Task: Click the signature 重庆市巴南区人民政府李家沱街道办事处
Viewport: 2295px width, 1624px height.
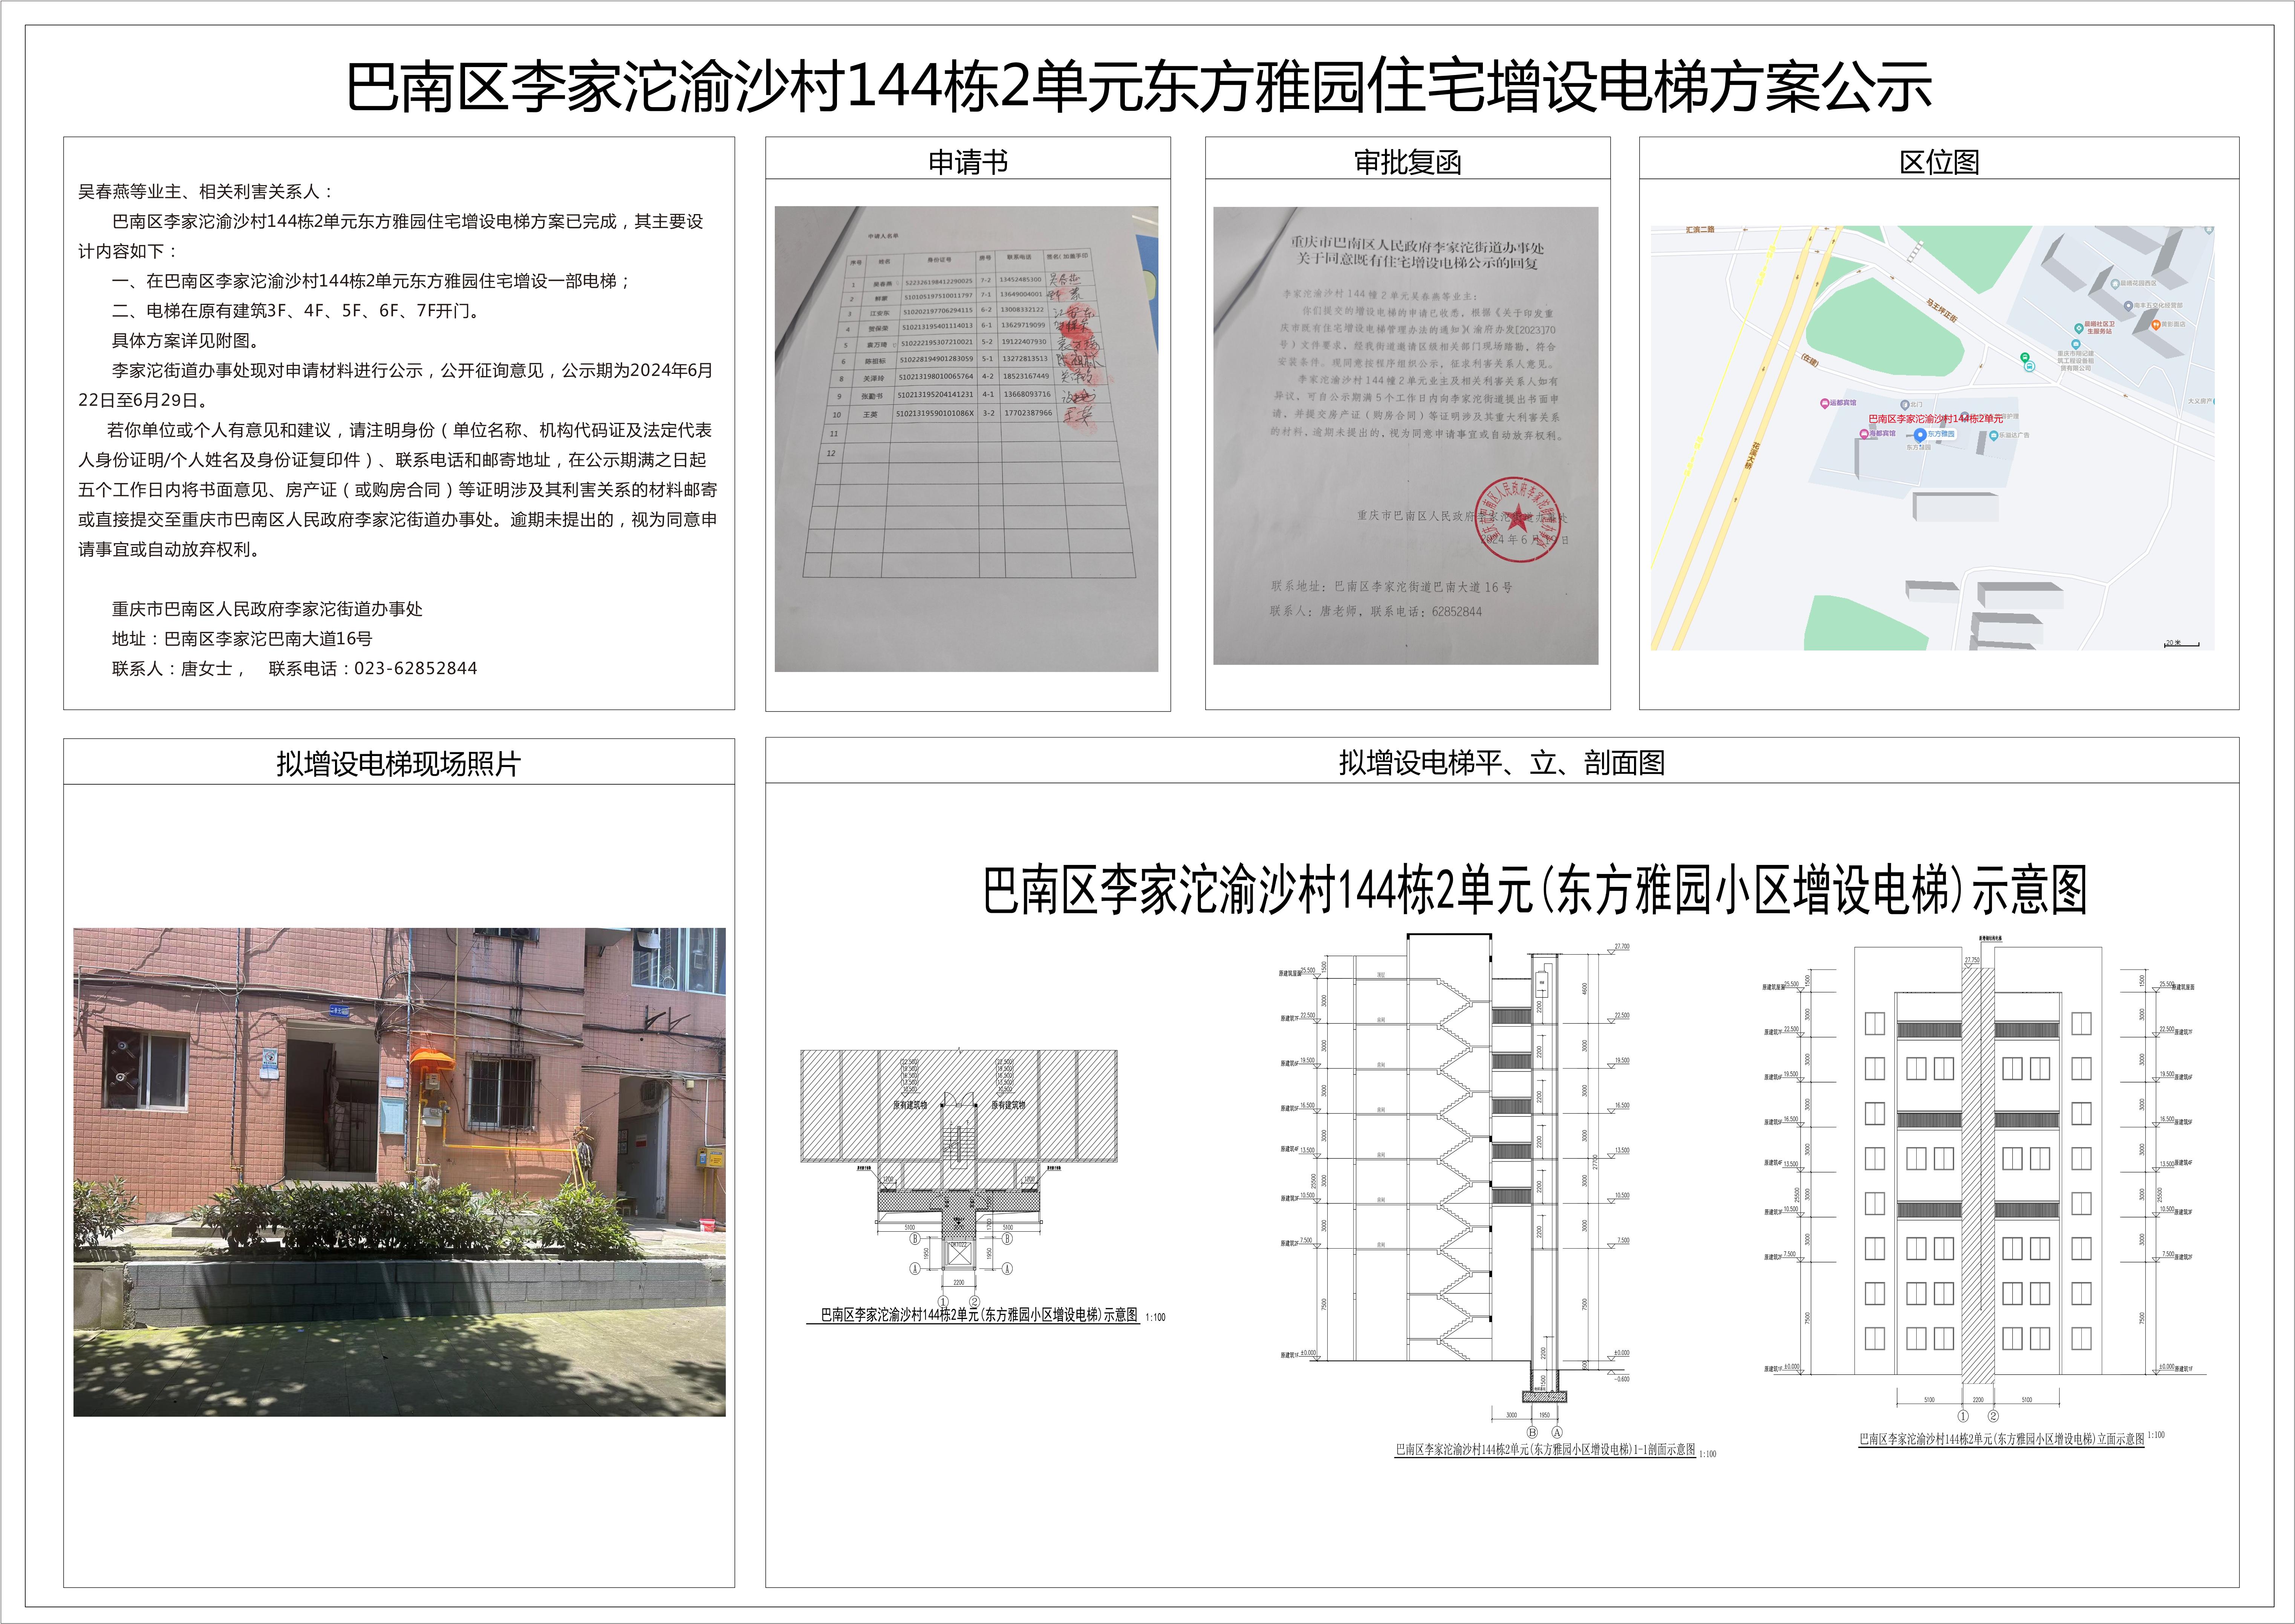Action: (x=267, y=609)
